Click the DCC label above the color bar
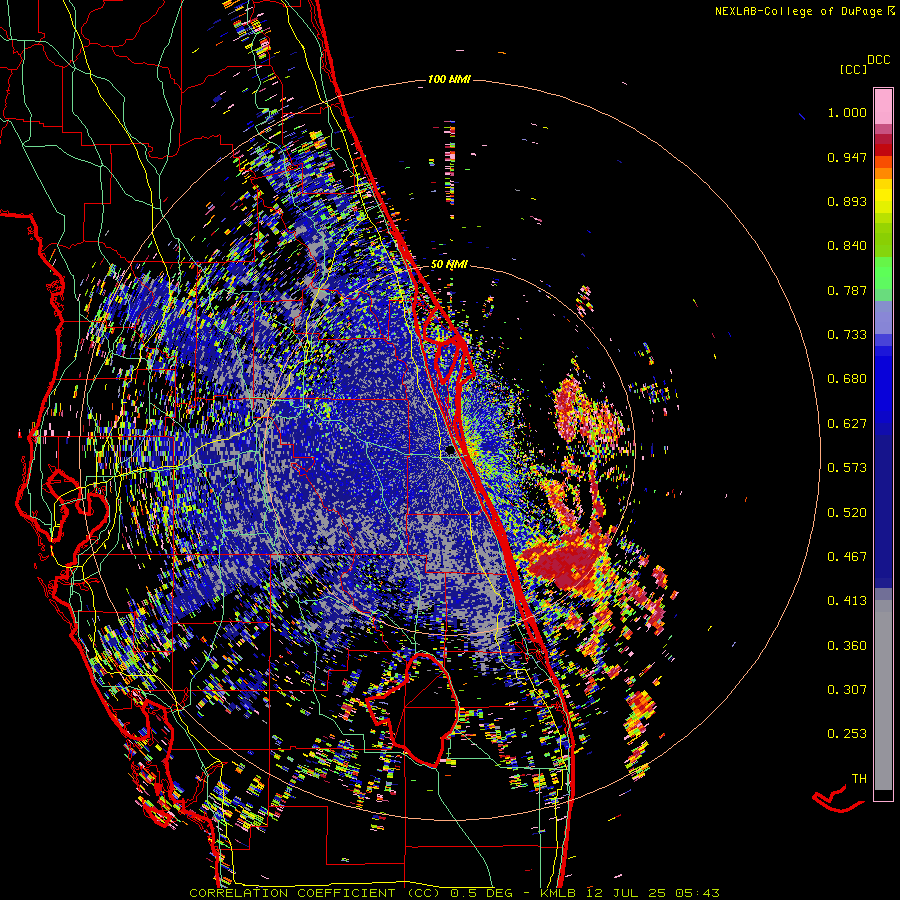 pos(879,60)
